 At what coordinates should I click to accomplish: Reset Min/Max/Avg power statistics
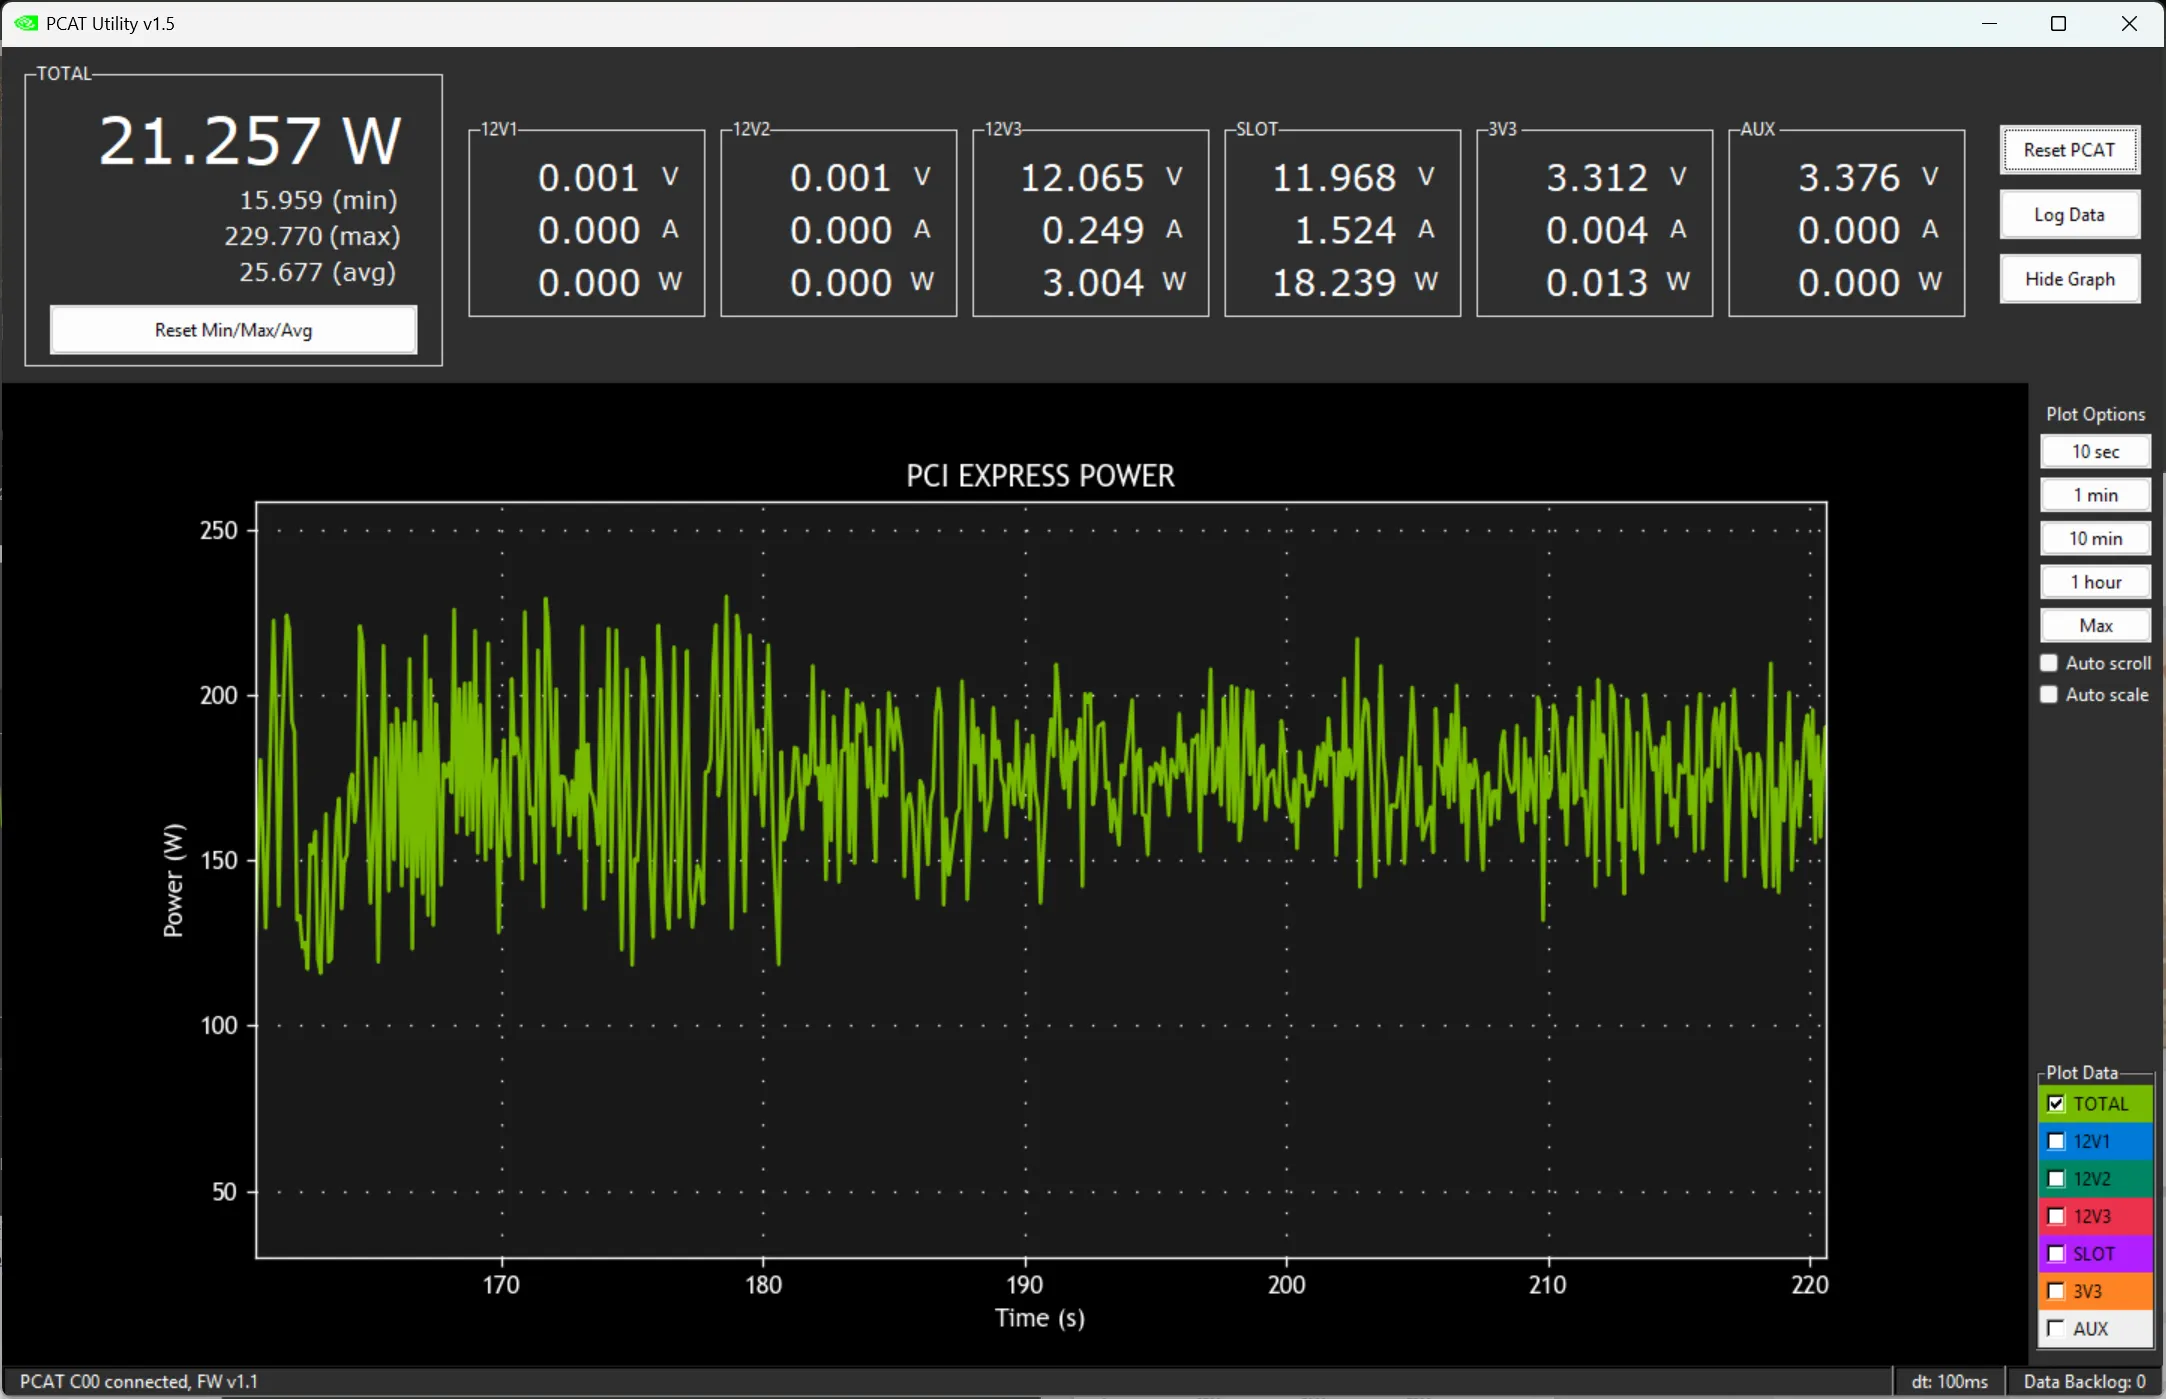(x=233, y=330)
